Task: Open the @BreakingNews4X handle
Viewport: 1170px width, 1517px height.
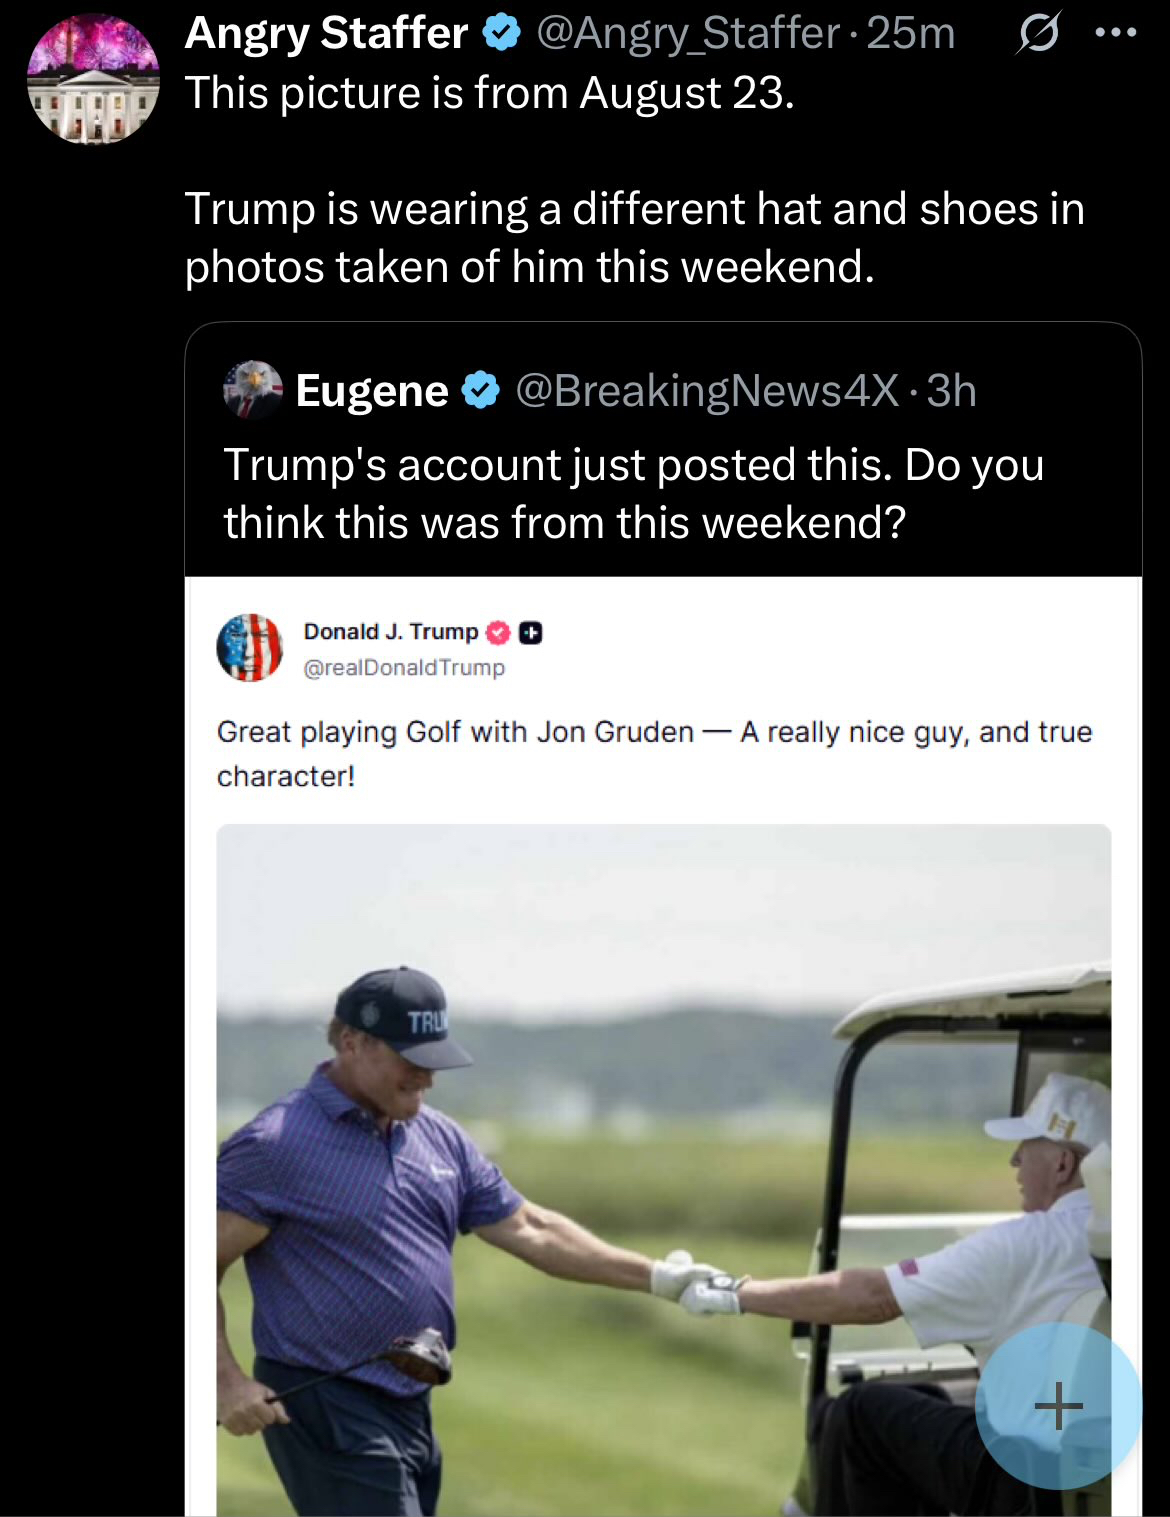Action: click(706, 390)
